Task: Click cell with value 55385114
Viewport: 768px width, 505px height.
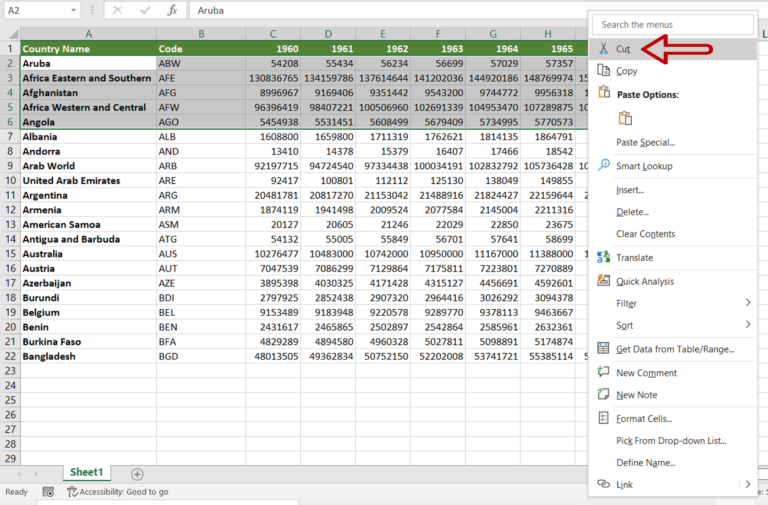Action: (548, 356)
